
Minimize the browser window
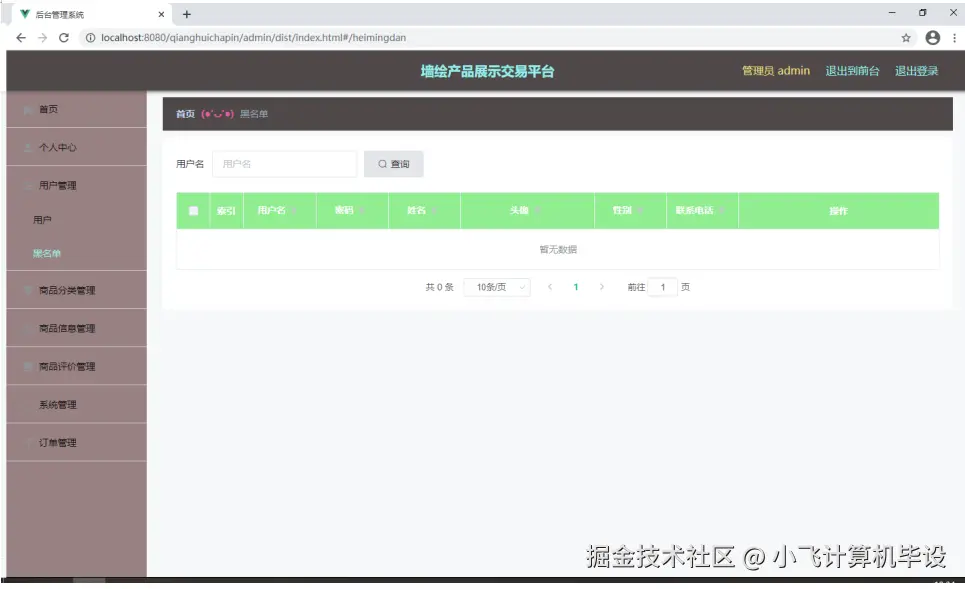coord(892,12)
